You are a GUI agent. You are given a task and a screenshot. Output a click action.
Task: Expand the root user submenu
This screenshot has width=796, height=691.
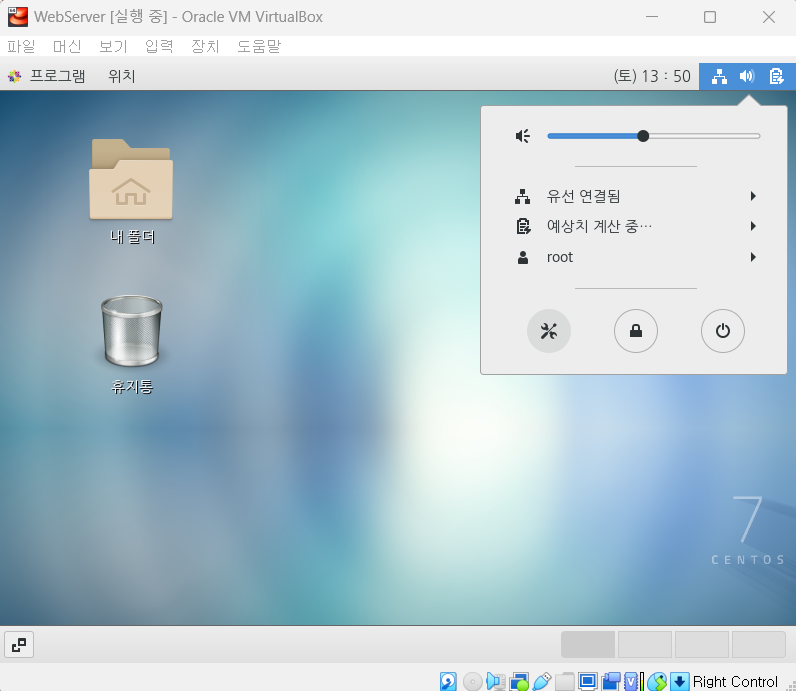(x=636, y=257)
